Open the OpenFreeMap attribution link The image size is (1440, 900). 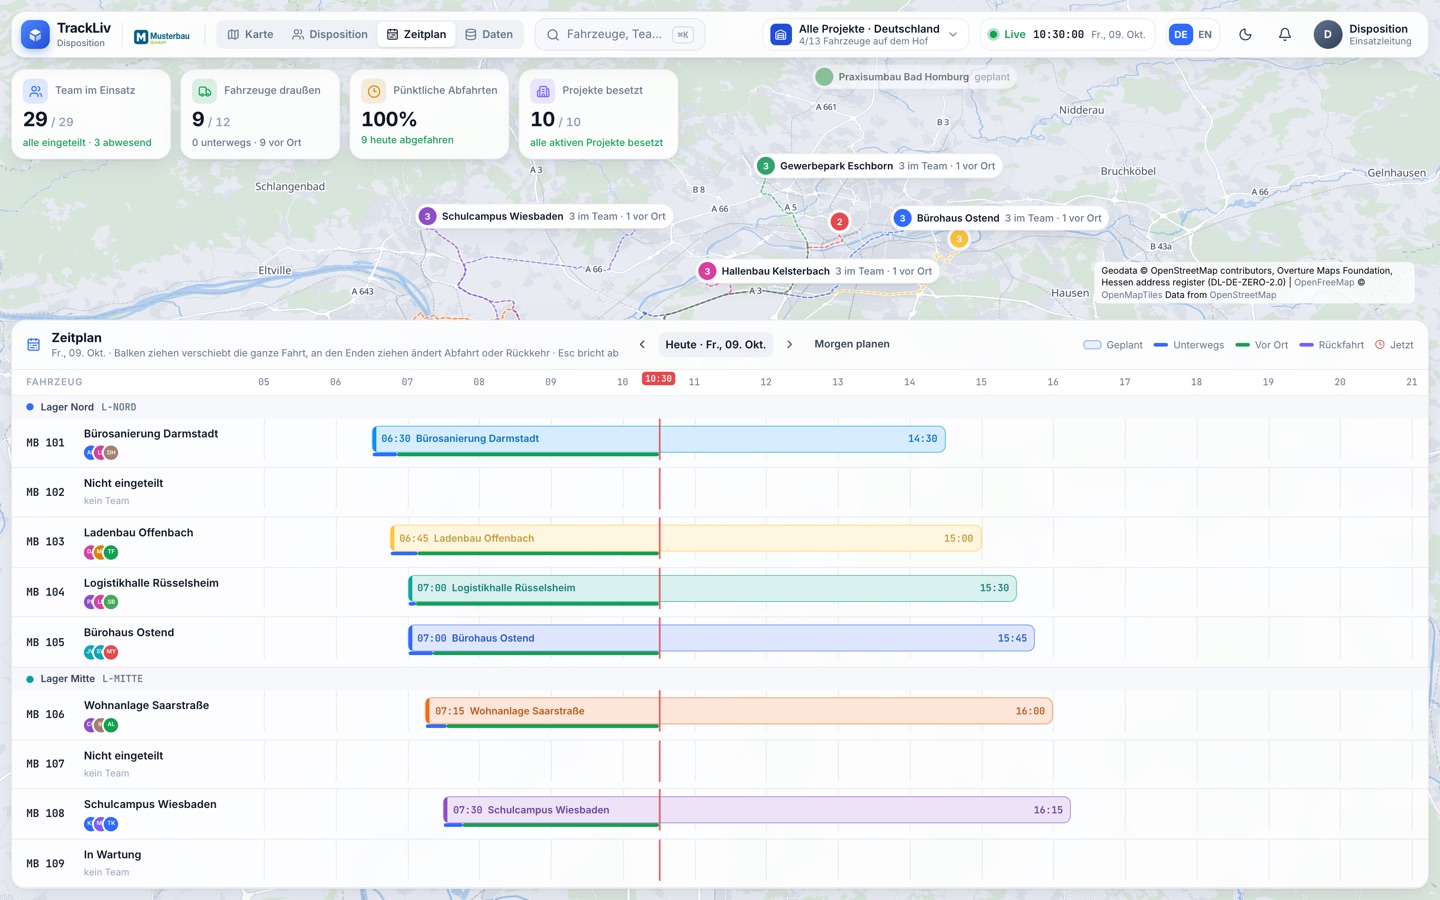pyautogui.click(x=1324, y=283)
